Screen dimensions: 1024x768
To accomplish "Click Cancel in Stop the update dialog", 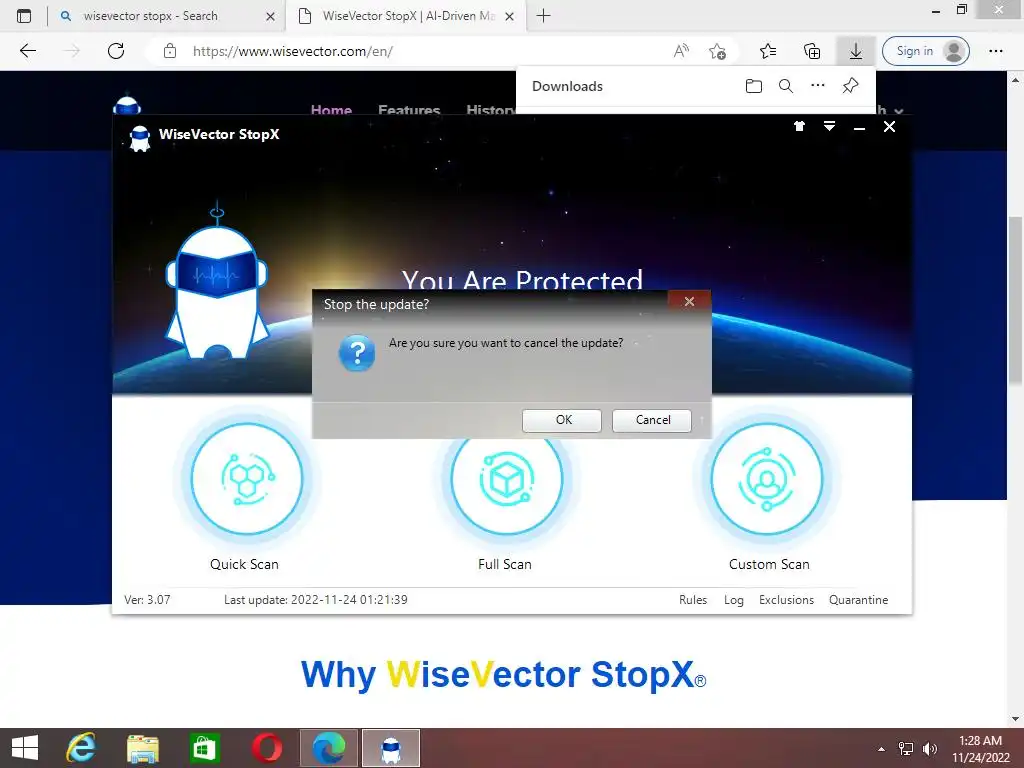I will click(x=652, y=420).
